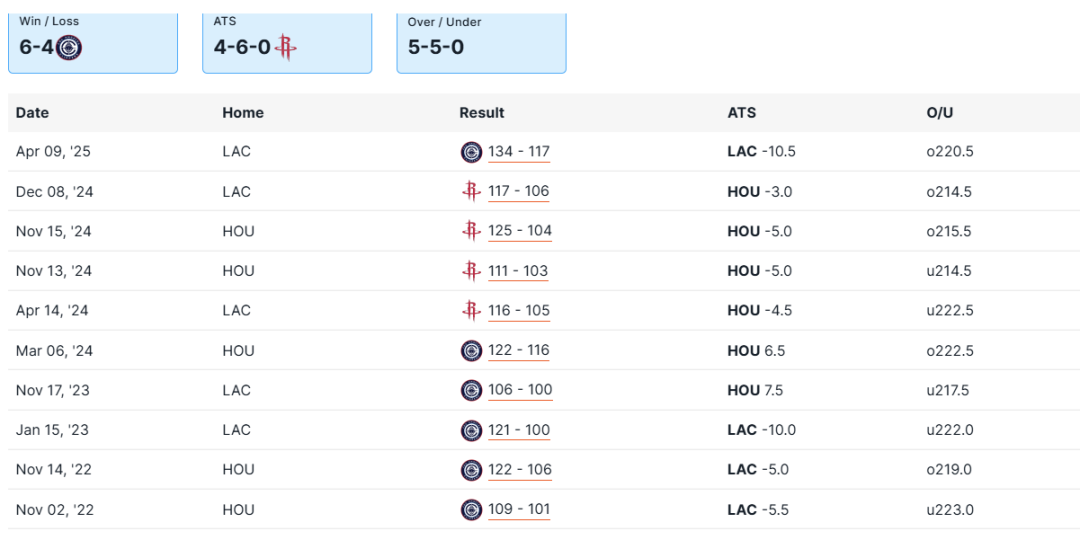Click Rockets logo beside 125 - 104 result
Image resolution: width=1080 pixels, height=540 pixels.
click(471, 231)
